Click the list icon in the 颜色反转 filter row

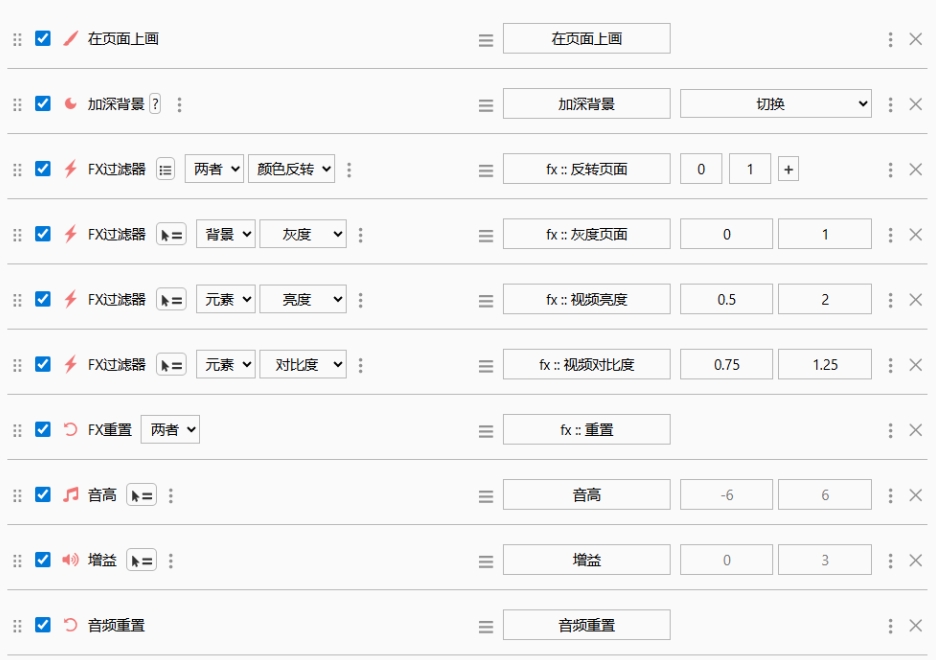click(x=167, y=169)
